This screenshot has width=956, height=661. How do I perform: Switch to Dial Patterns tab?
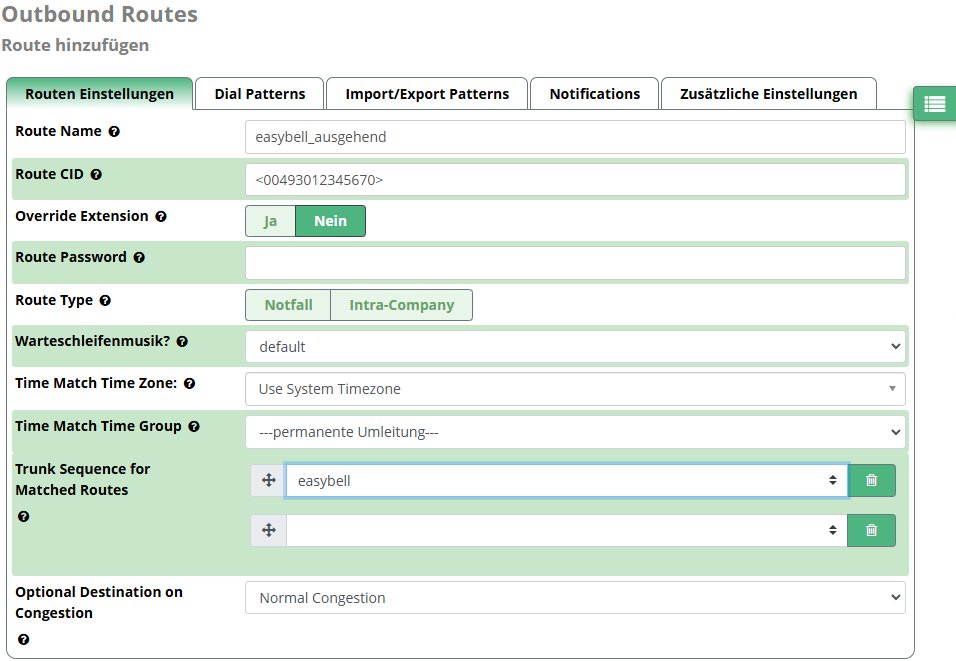(x=259, y=94)
